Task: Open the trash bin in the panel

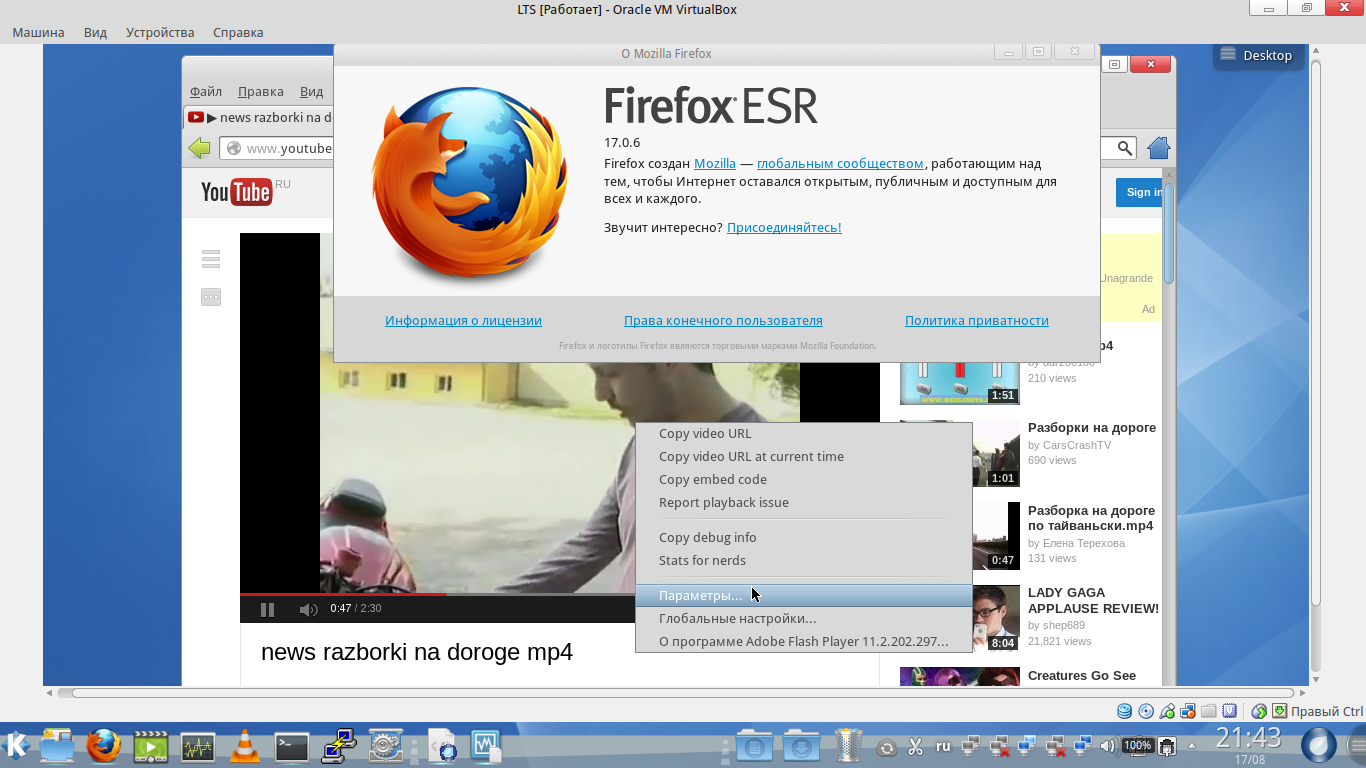Action: tap(848, 745)
